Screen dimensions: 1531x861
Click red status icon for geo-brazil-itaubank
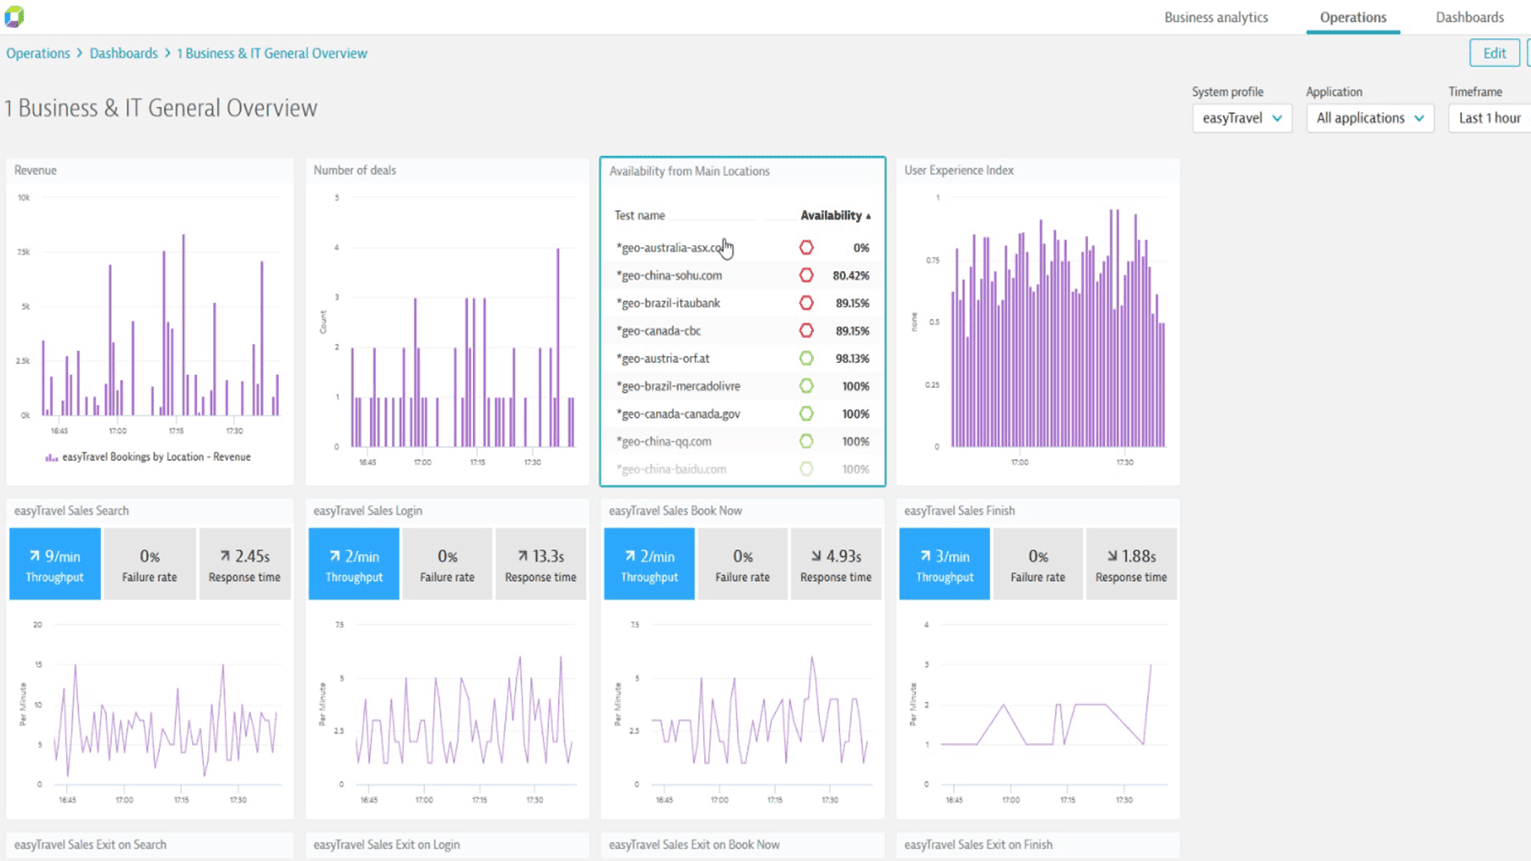click(x=806, y=303)
